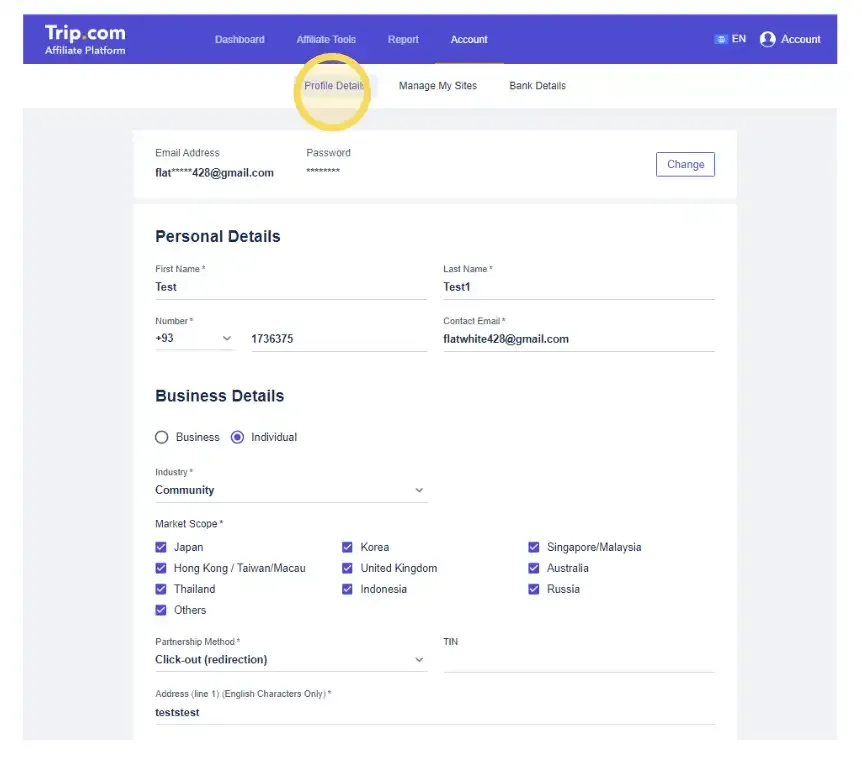Viewport: 862px width, 763px height.
Task: Select the Individual radio button
Action: point(237,437)
